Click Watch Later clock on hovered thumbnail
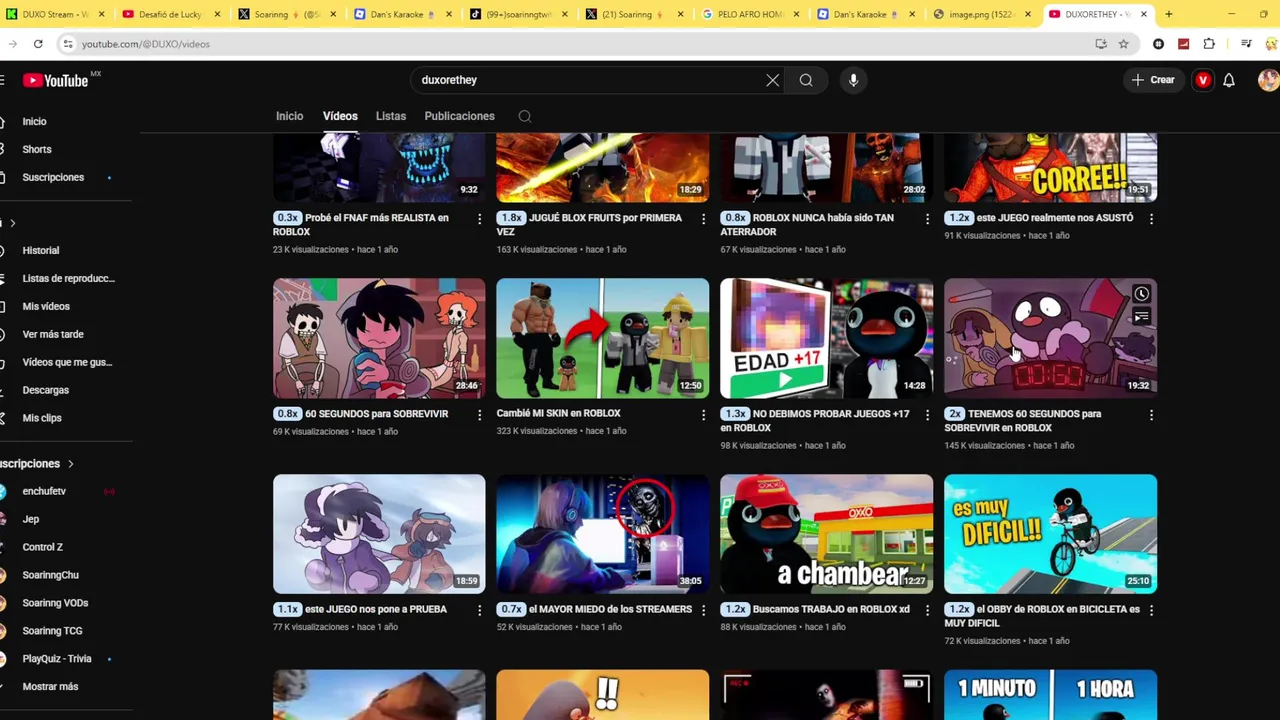 (1141, 294)
